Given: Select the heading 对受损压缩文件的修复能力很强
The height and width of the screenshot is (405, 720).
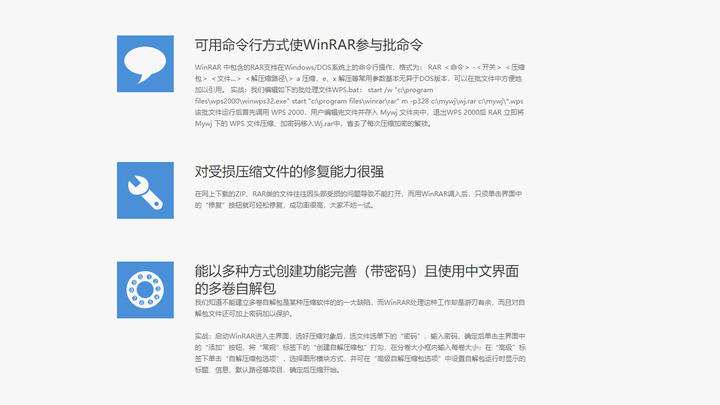Looking at the screenshot, I should tap(289, 172).
